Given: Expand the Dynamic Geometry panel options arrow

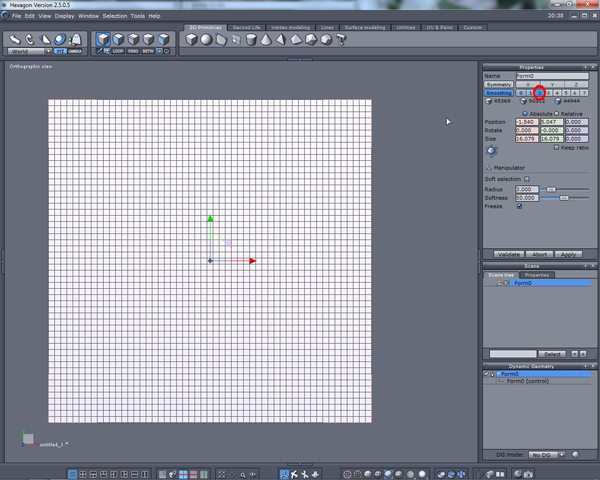Looking at the screenshot, I should (x=585, y=366).
